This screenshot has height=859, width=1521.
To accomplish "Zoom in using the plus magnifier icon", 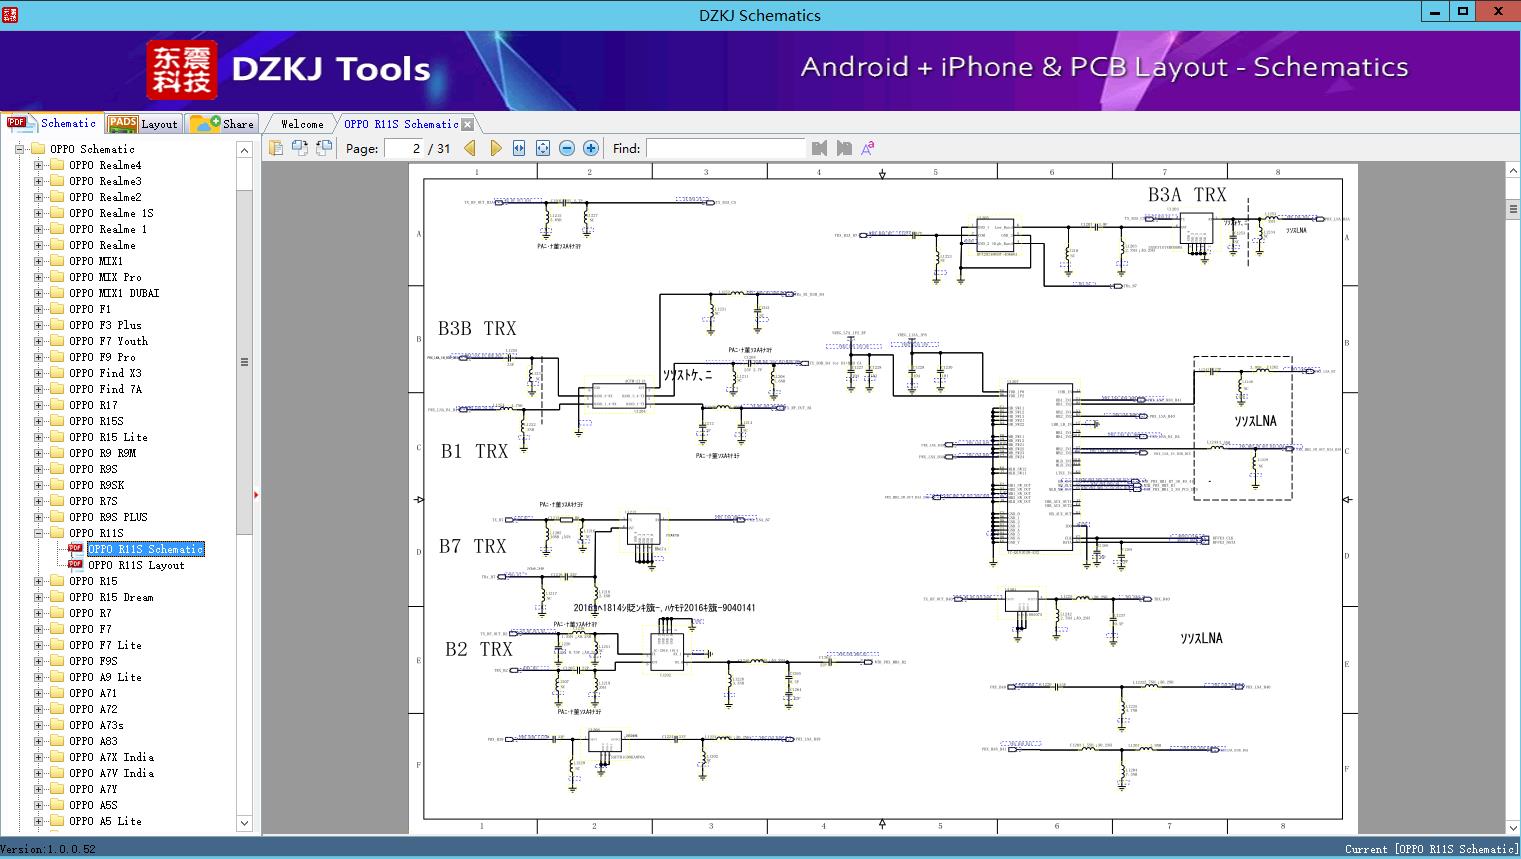I will tap(590, 147).
